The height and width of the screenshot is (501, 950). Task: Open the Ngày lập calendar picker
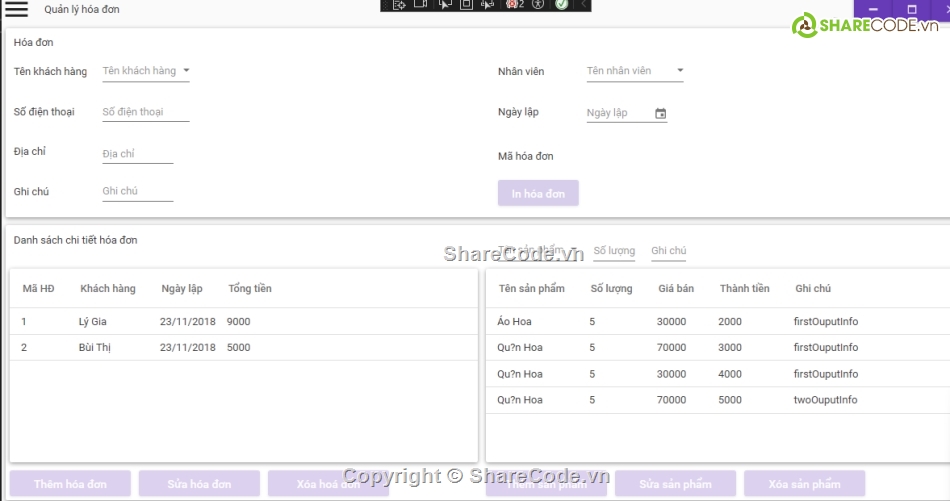click(660, 114)
